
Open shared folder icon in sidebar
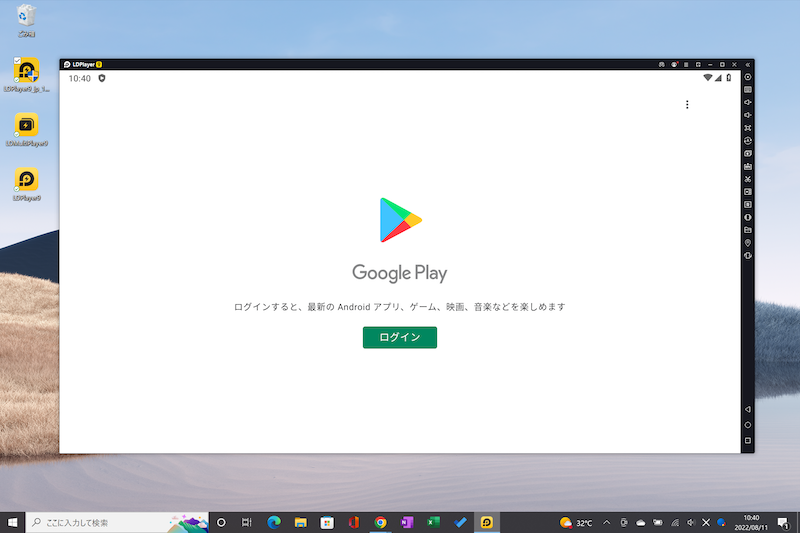tap(748, 230)
